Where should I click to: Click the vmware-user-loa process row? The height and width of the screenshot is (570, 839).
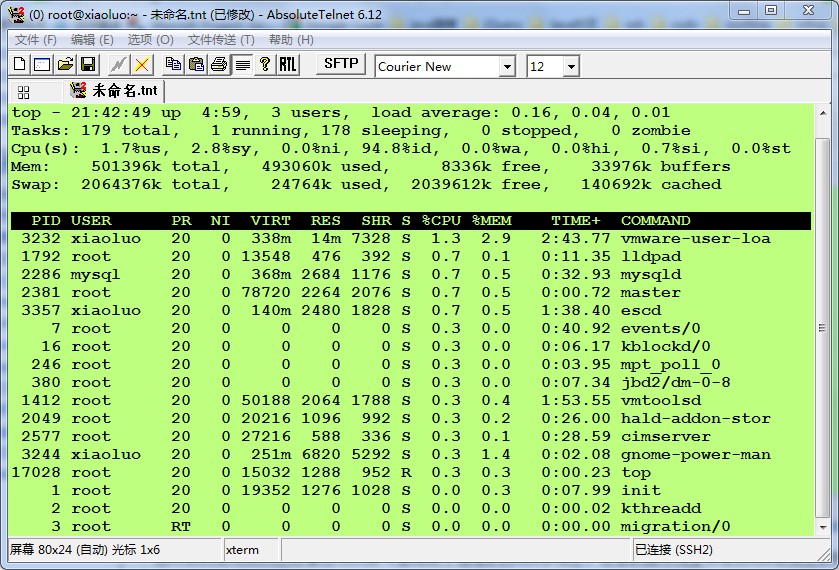tap(410, 239)
